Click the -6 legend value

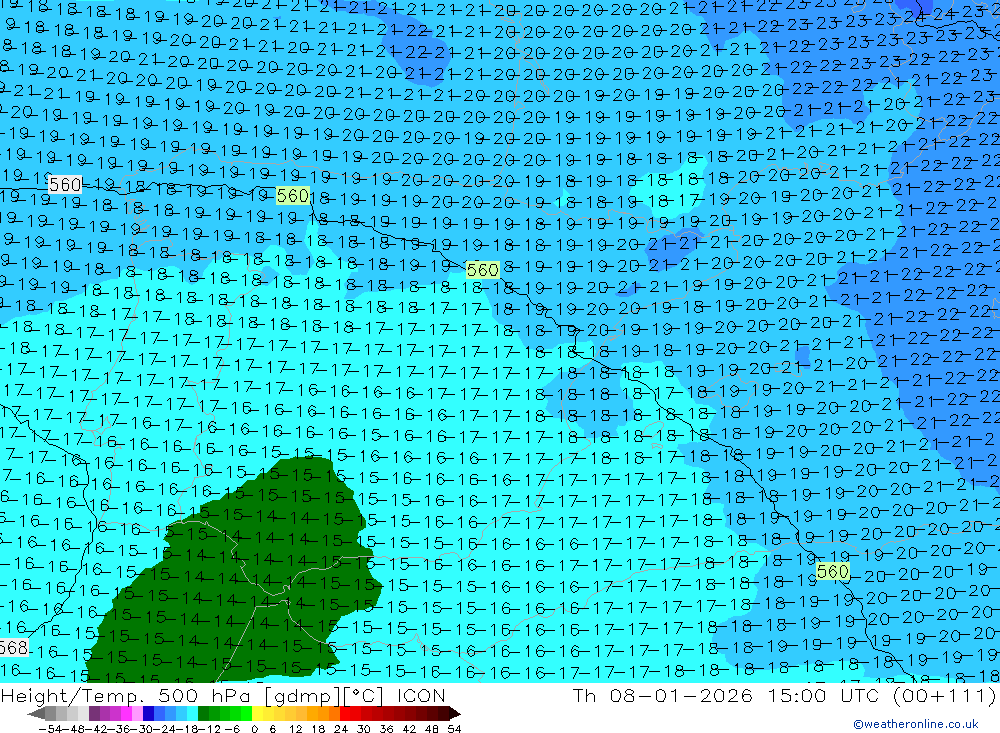pos(232,729)
